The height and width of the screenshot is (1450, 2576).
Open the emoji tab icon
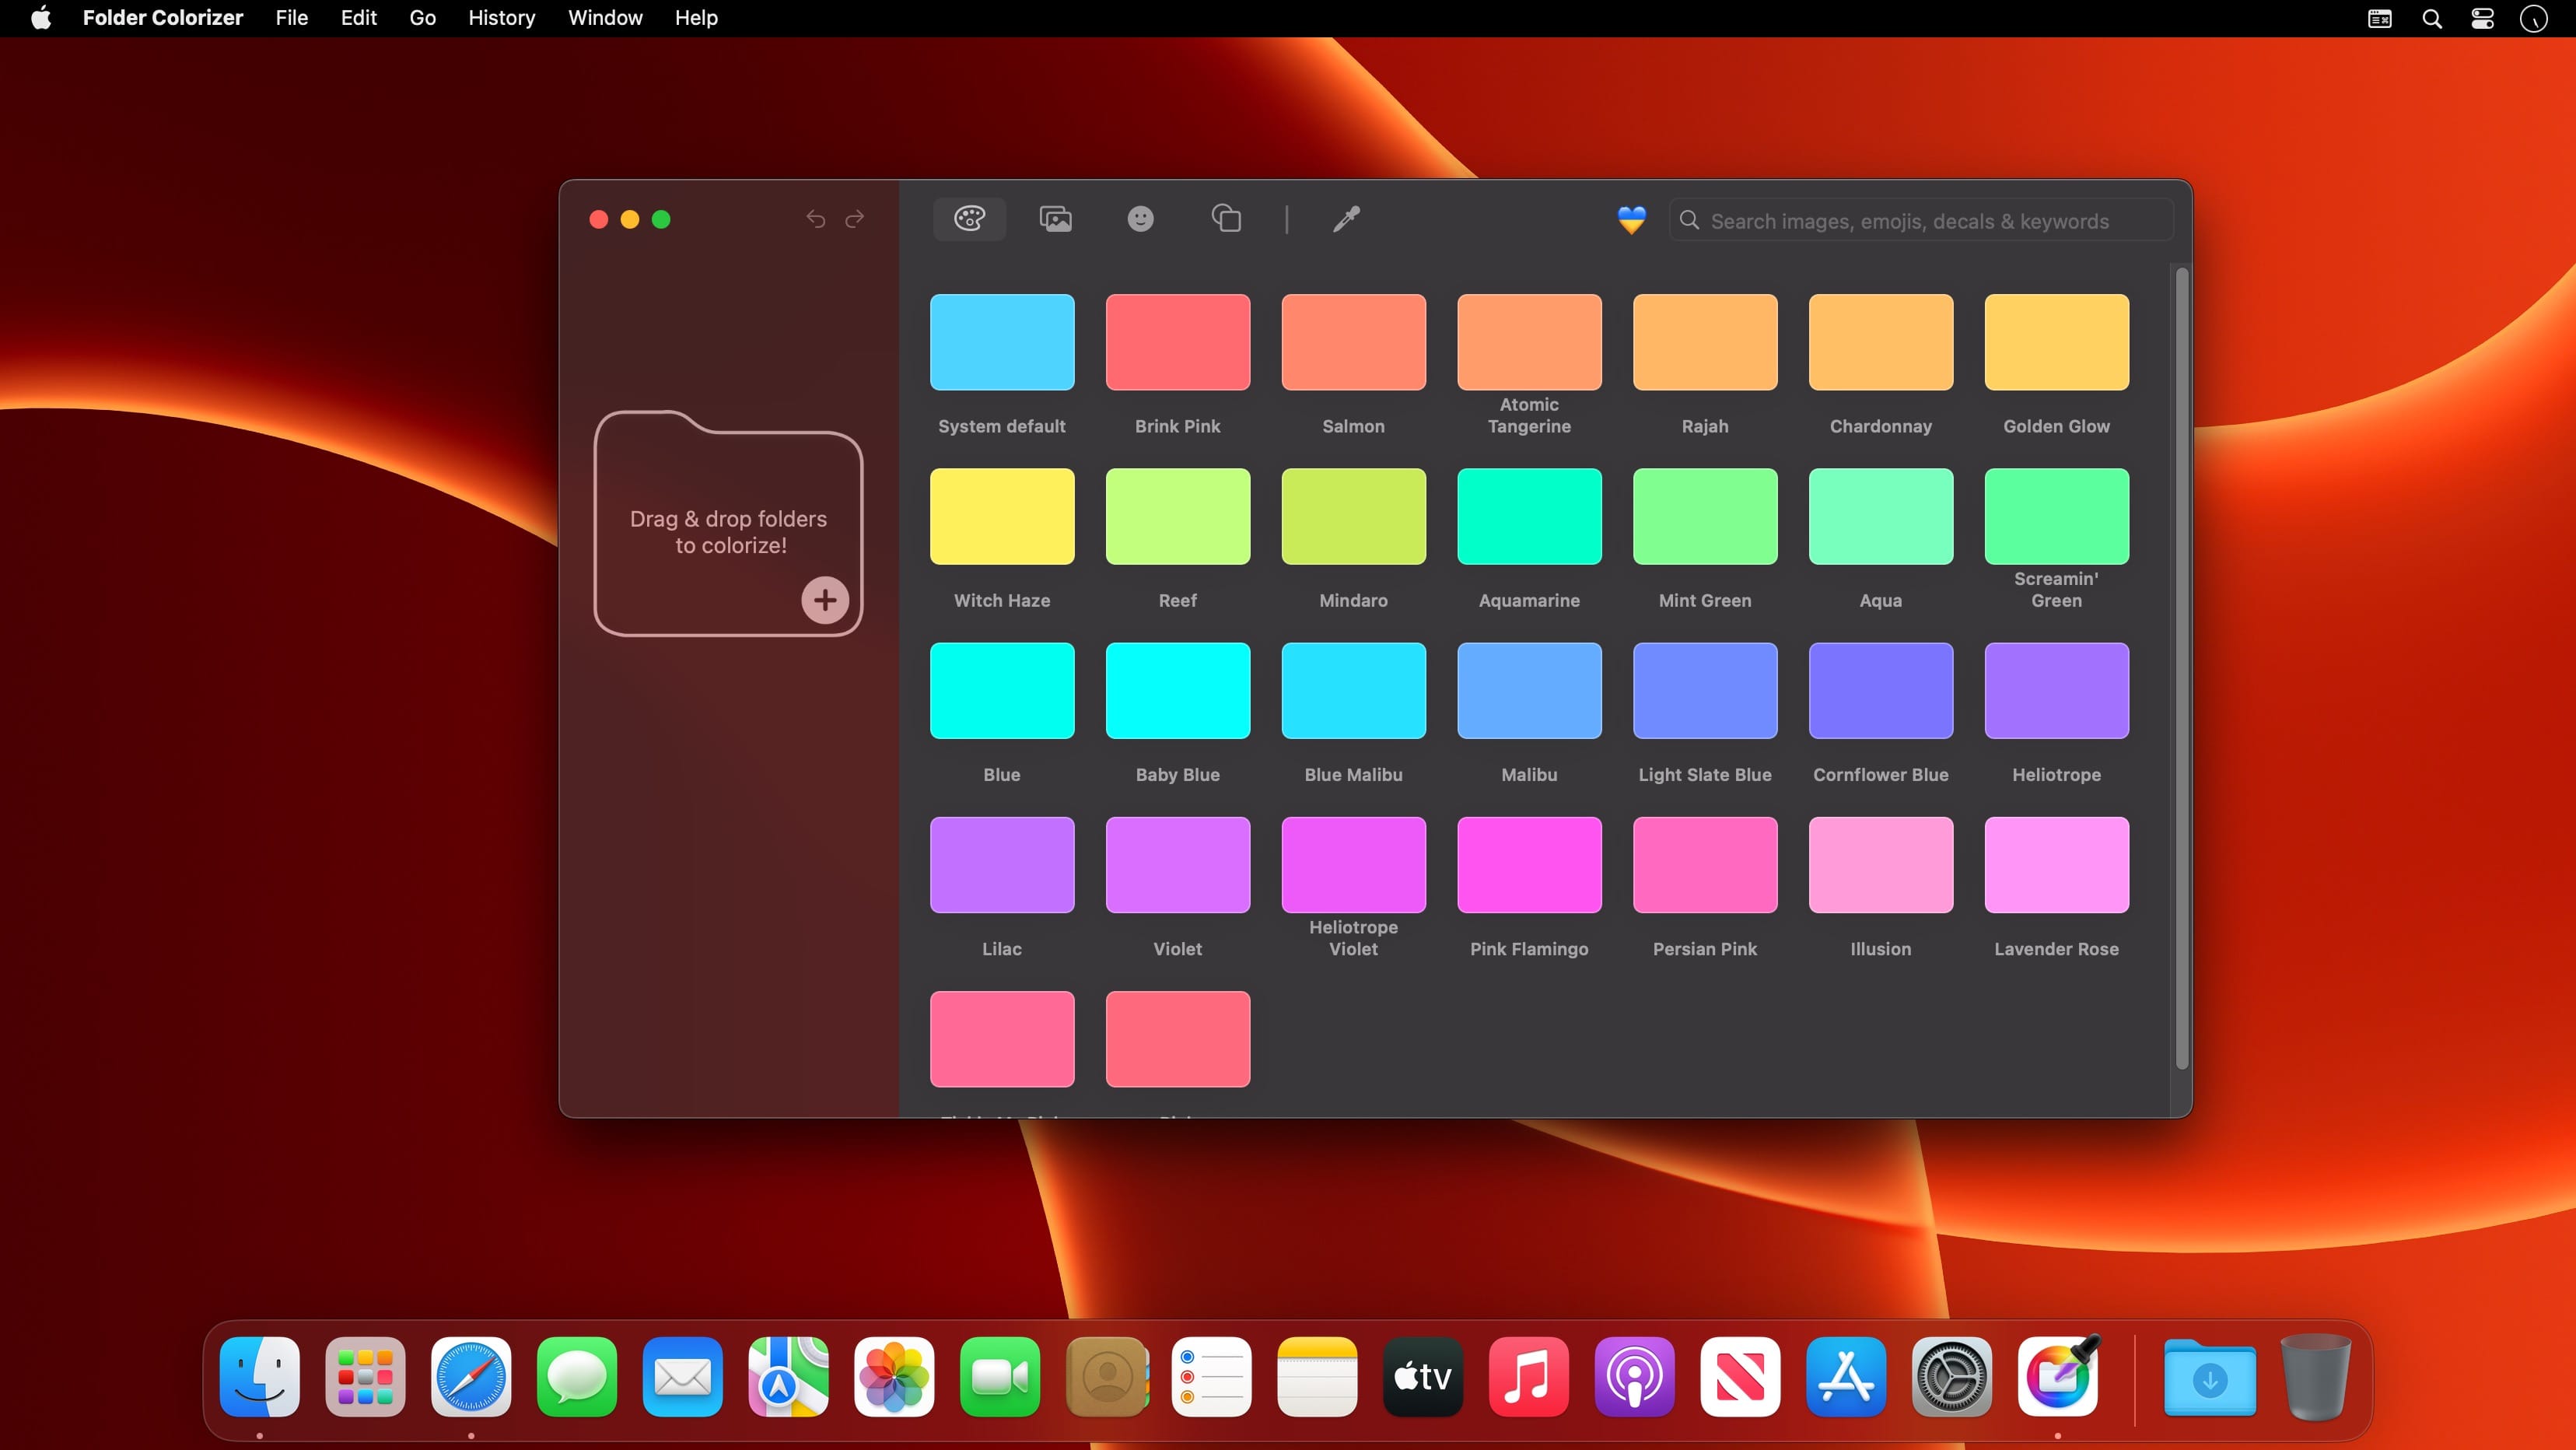[x=1140, y=218]
